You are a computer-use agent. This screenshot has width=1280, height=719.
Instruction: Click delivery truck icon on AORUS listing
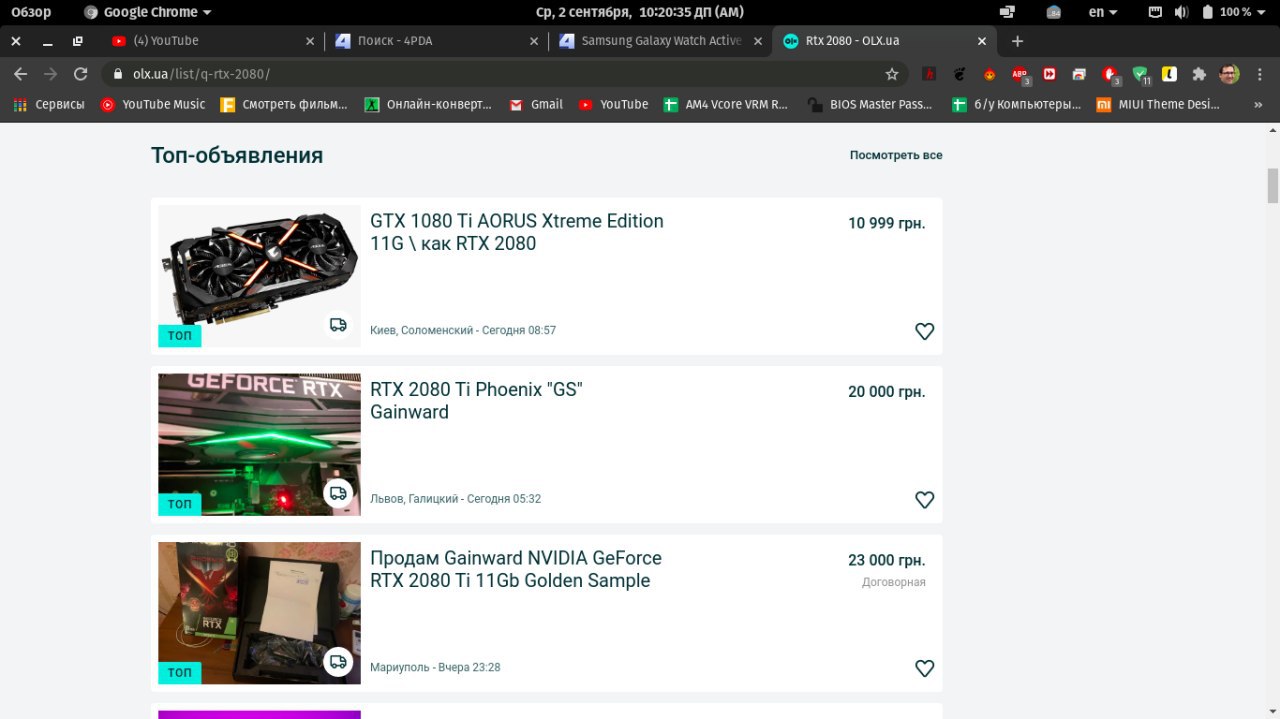coord(338,324)
